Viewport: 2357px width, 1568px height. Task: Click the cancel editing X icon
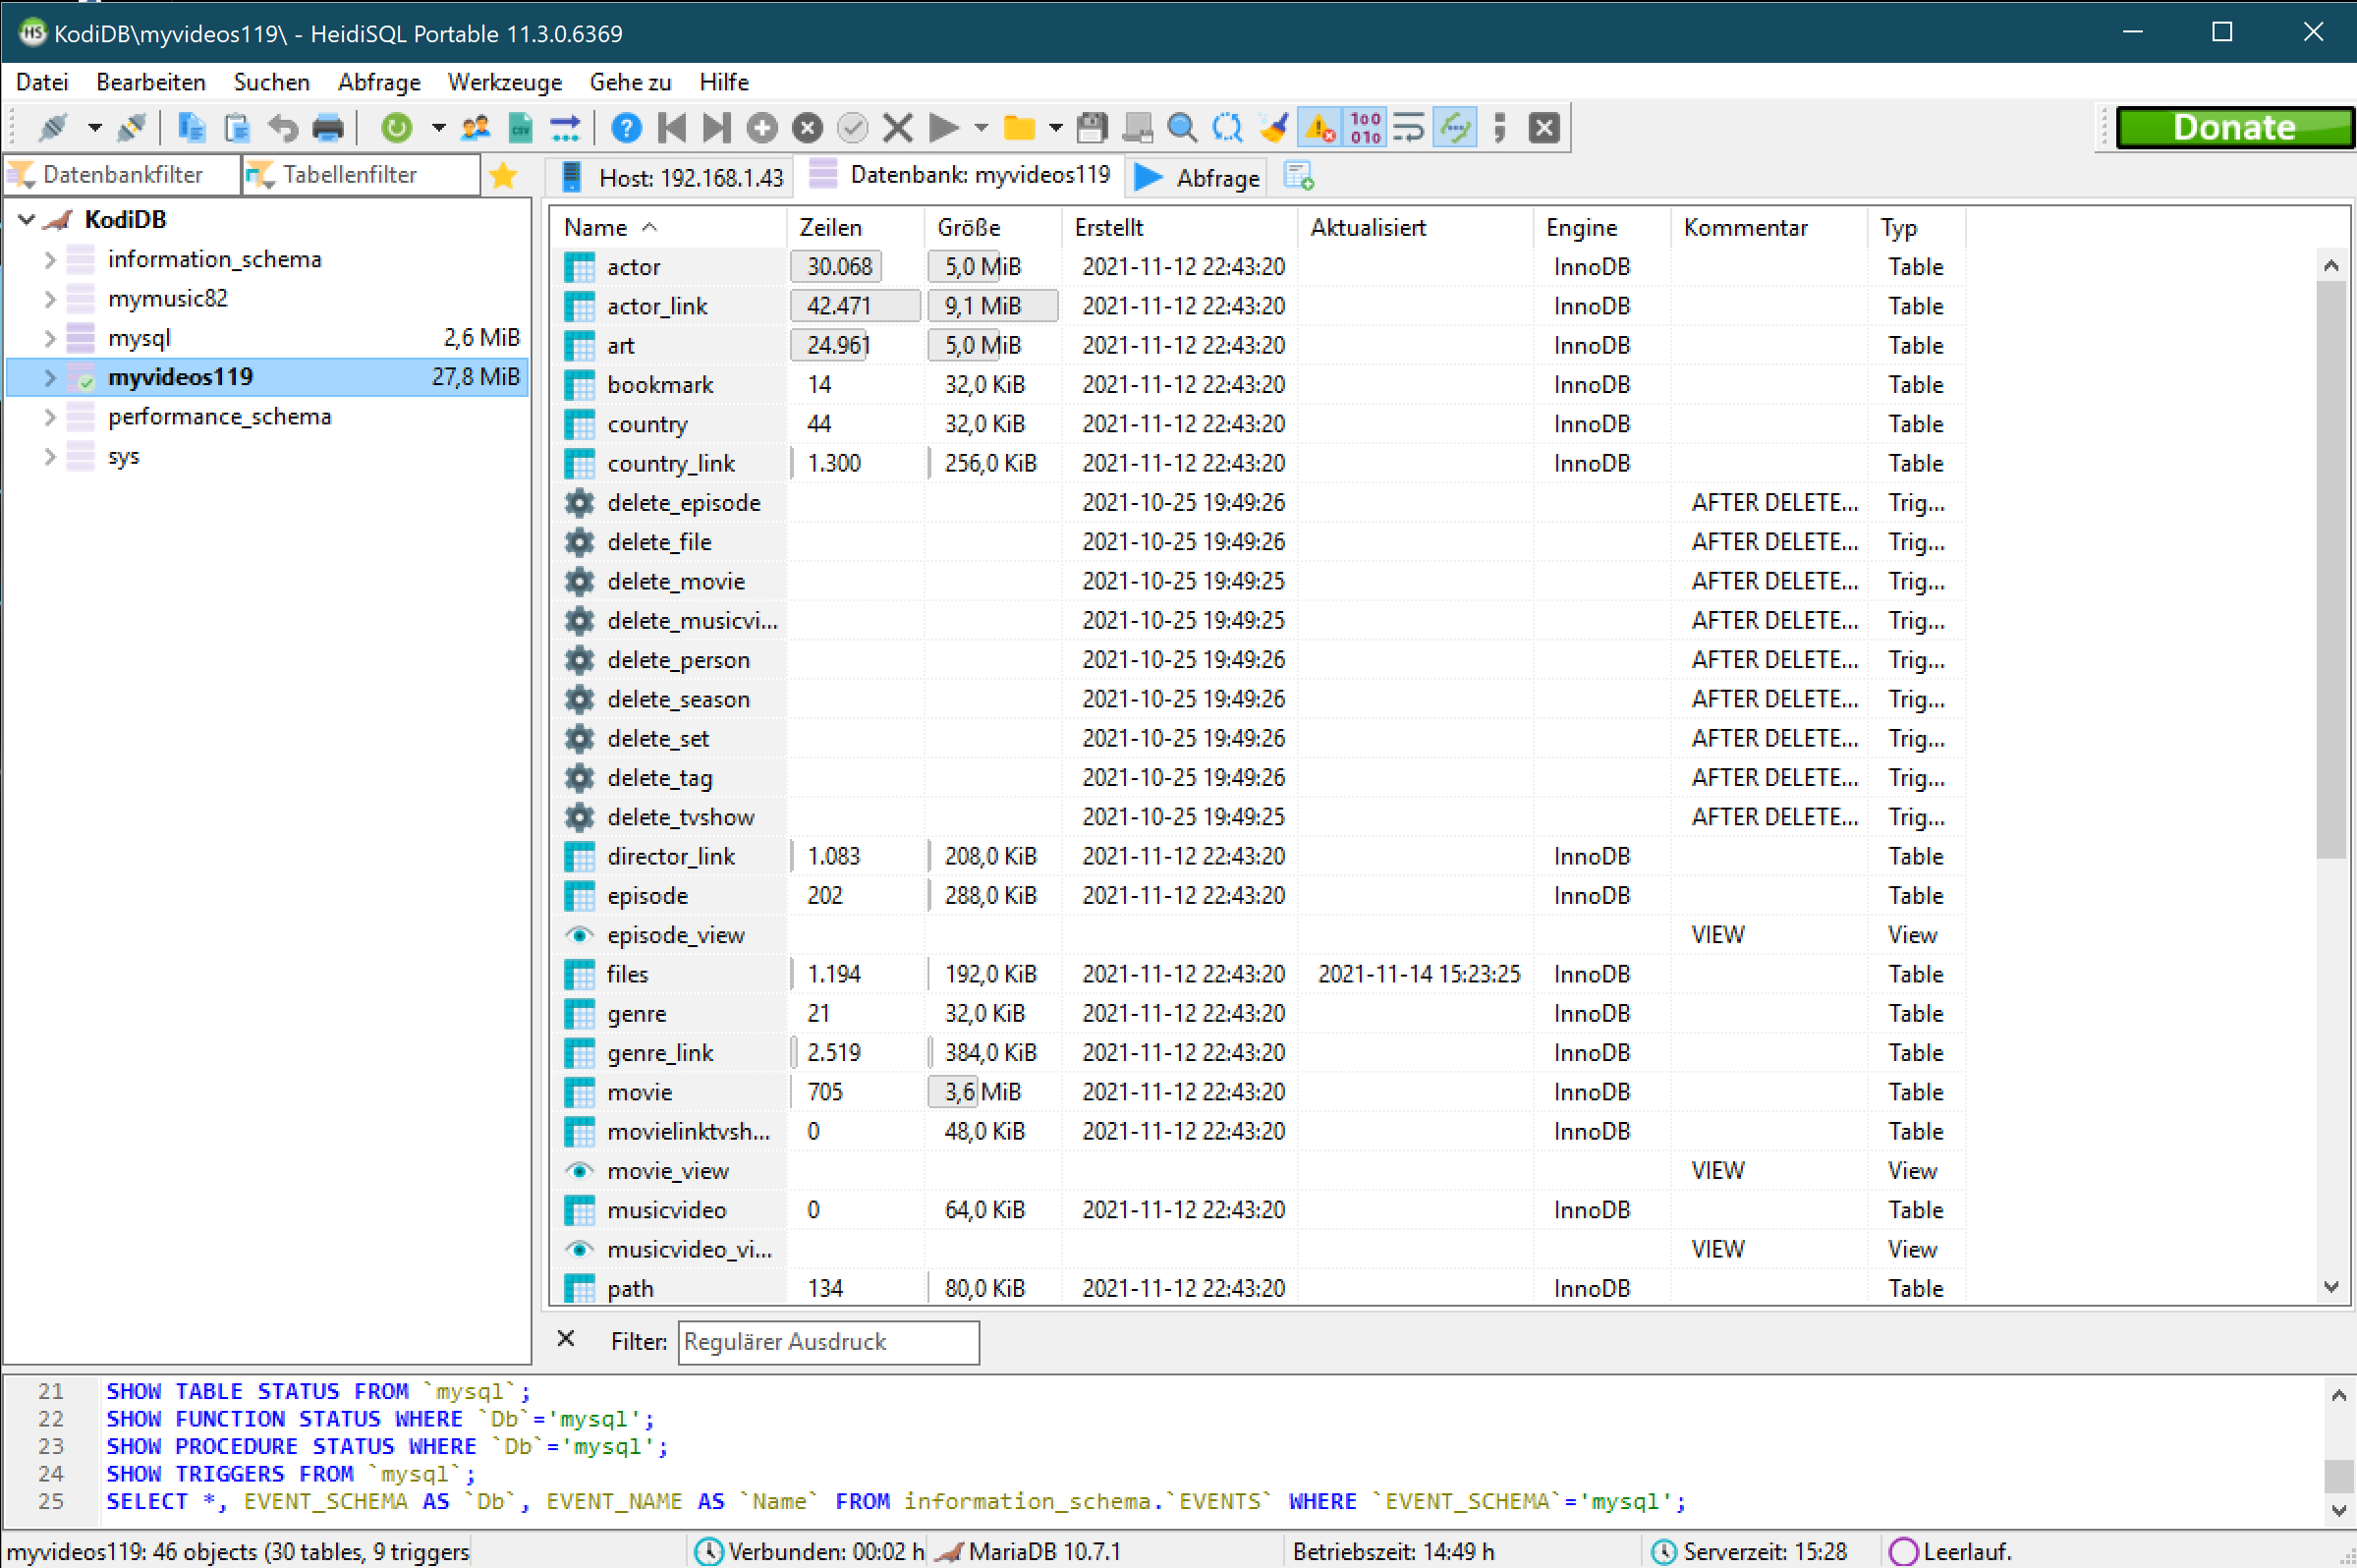[898, 128]
